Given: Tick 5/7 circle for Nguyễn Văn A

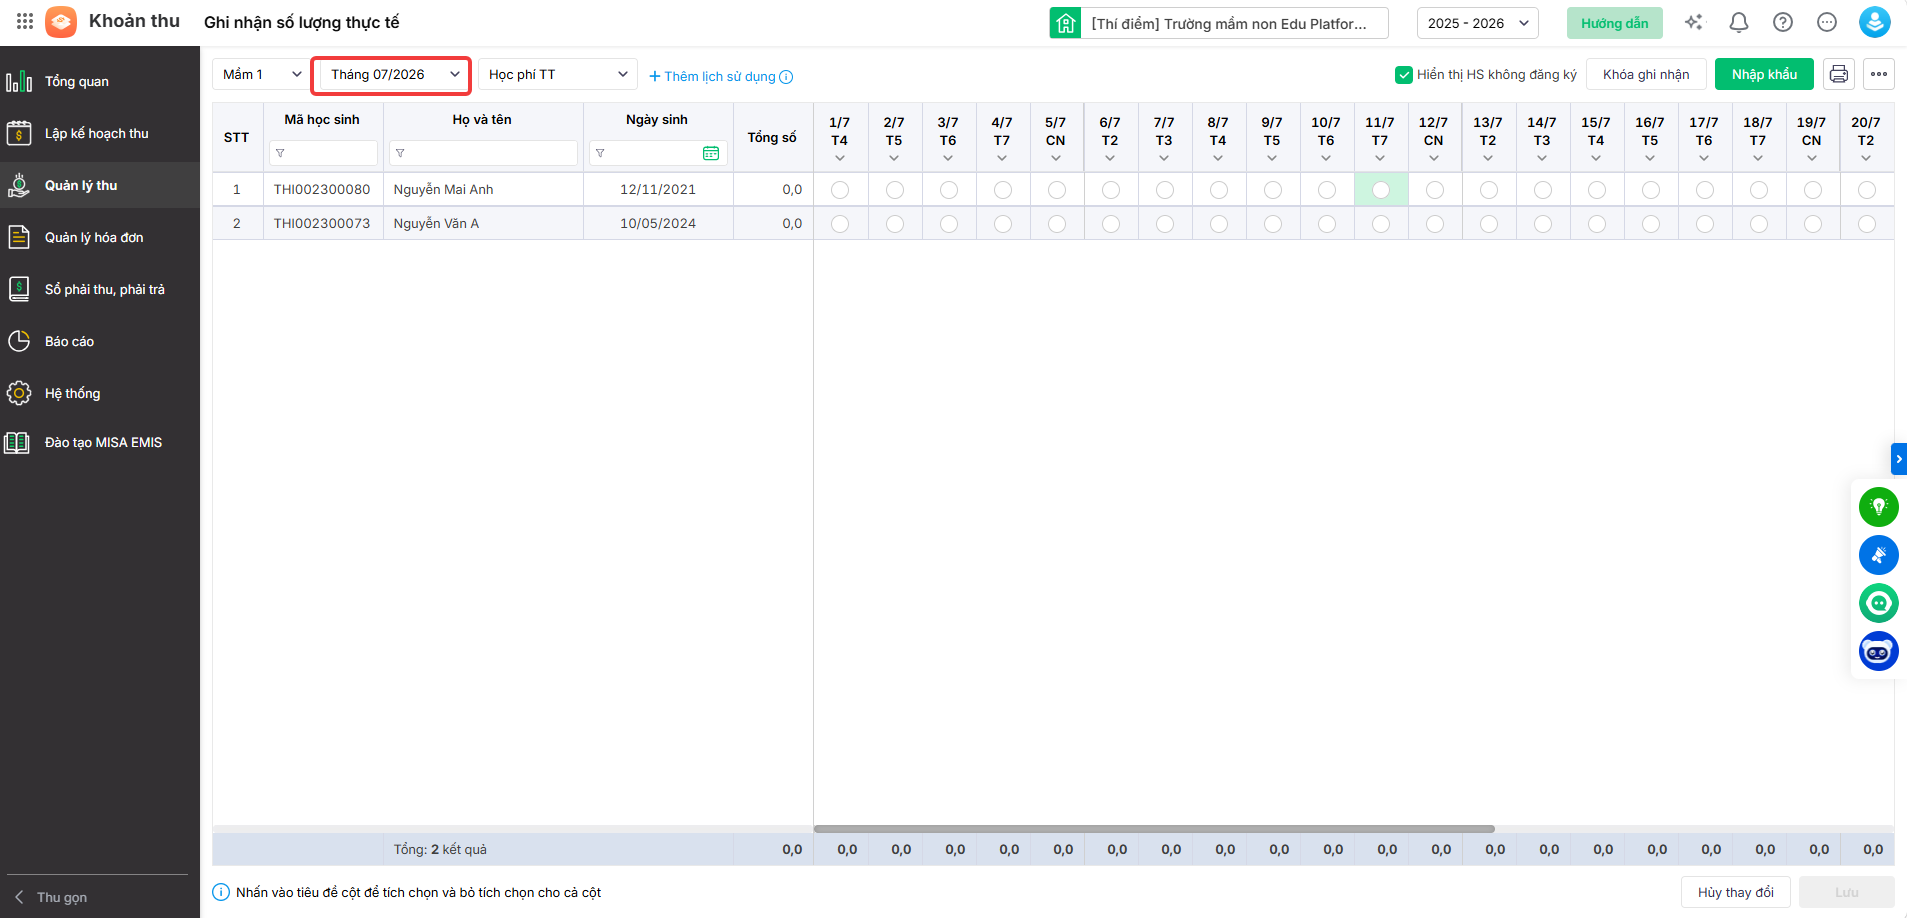Looking at the screenshot, I should coord(1057,224).
